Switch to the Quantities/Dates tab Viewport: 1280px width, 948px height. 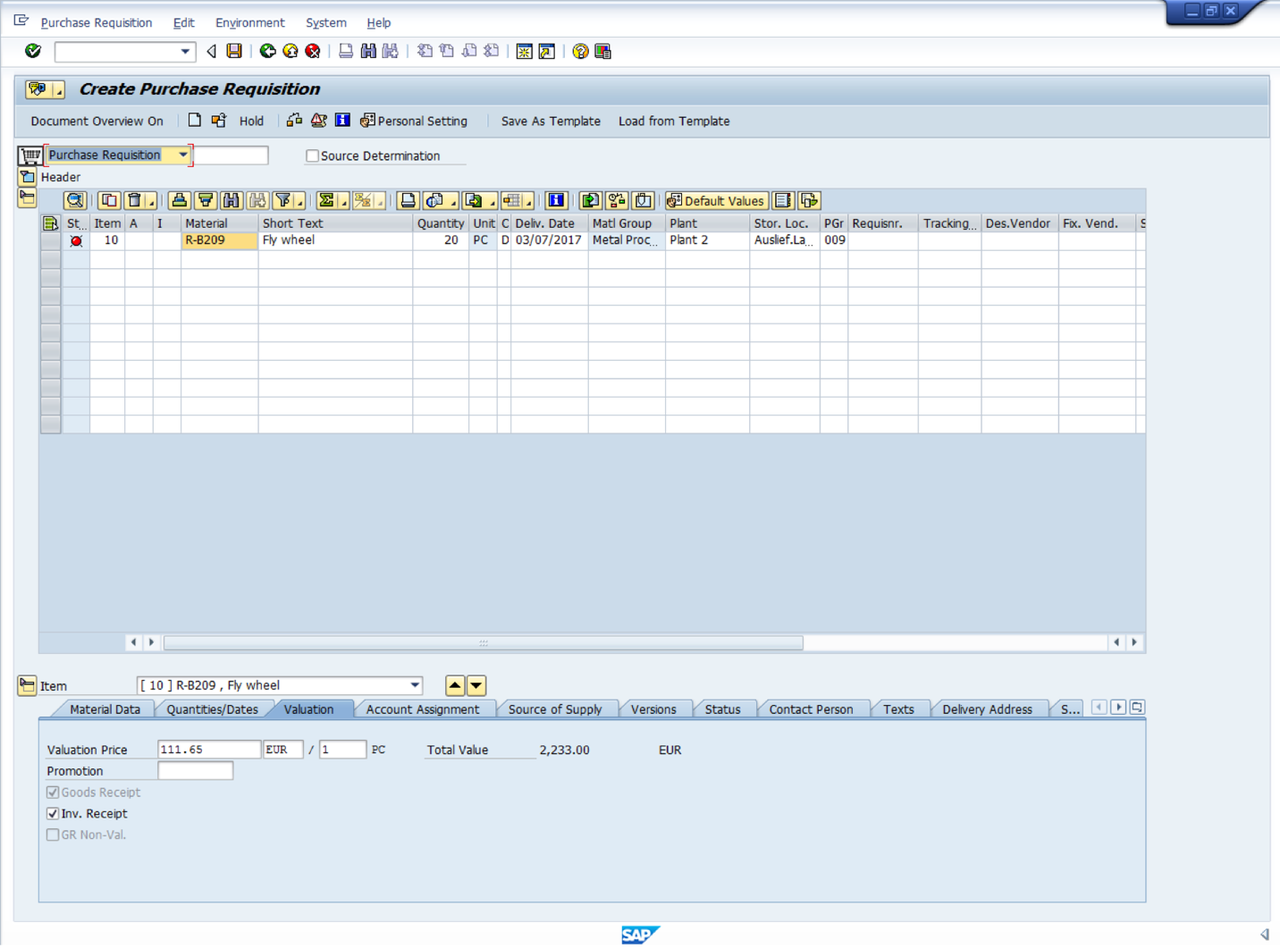tap(212, 709)
